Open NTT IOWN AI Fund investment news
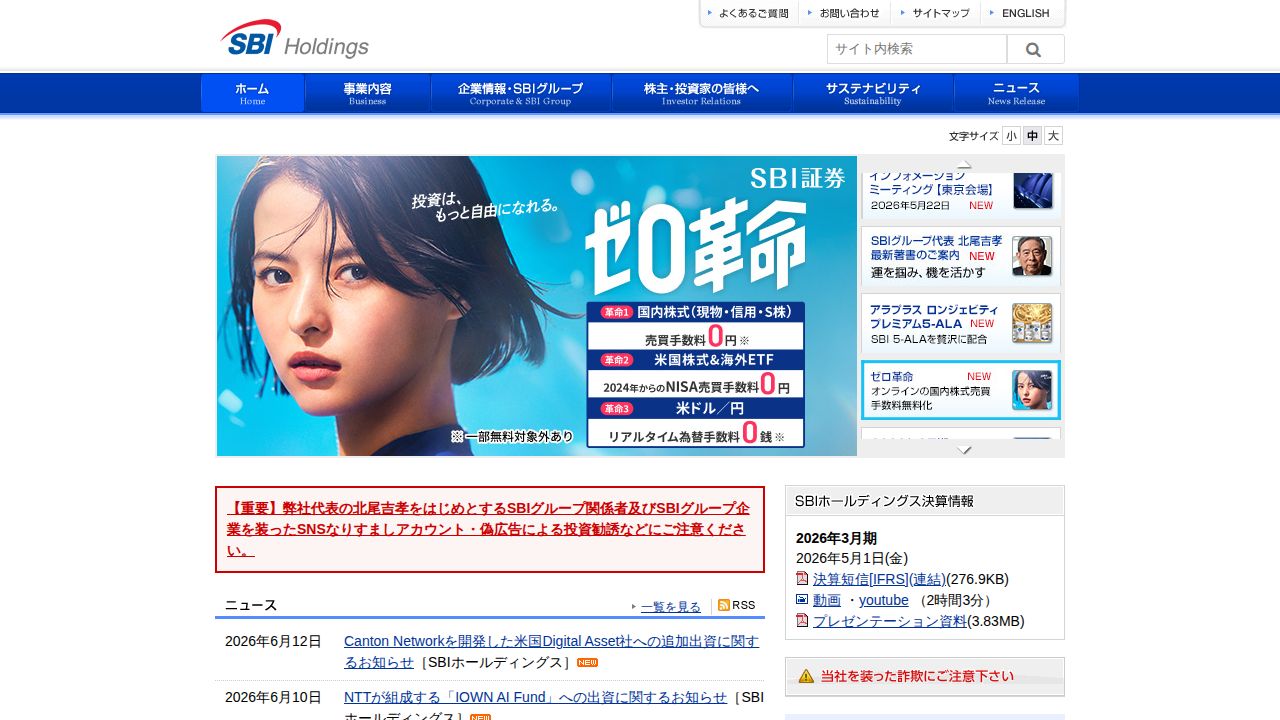Viewport: 1280px width, 720px height. pyautogui.click(x=535, y=697)
